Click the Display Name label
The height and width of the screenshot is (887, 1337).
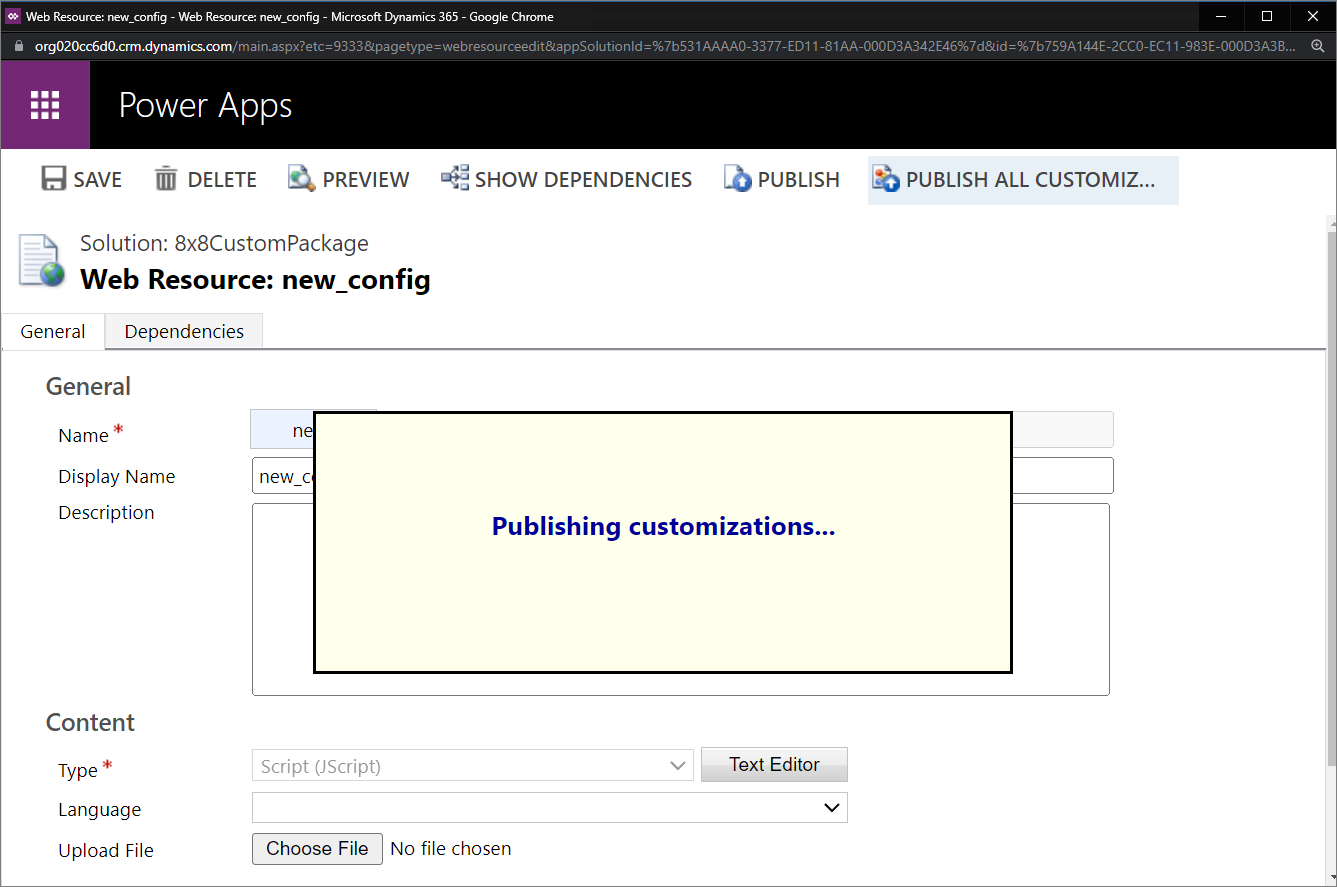pos(117,477)
